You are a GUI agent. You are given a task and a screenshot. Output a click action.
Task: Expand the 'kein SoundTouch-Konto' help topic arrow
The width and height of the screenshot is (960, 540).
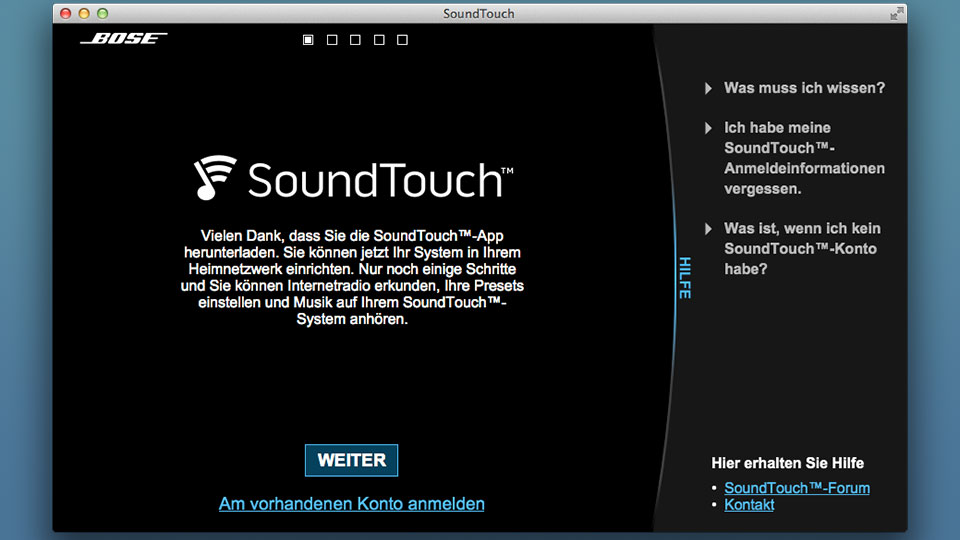click(709, 229)
